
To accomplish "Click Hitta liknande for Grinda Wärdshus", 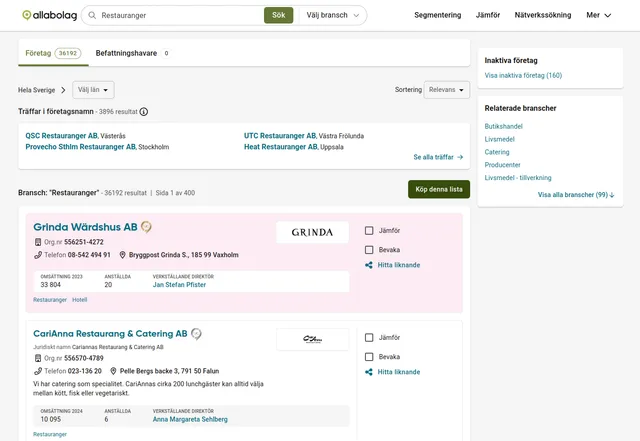I will pyautogui.click(x=399, y=265).
